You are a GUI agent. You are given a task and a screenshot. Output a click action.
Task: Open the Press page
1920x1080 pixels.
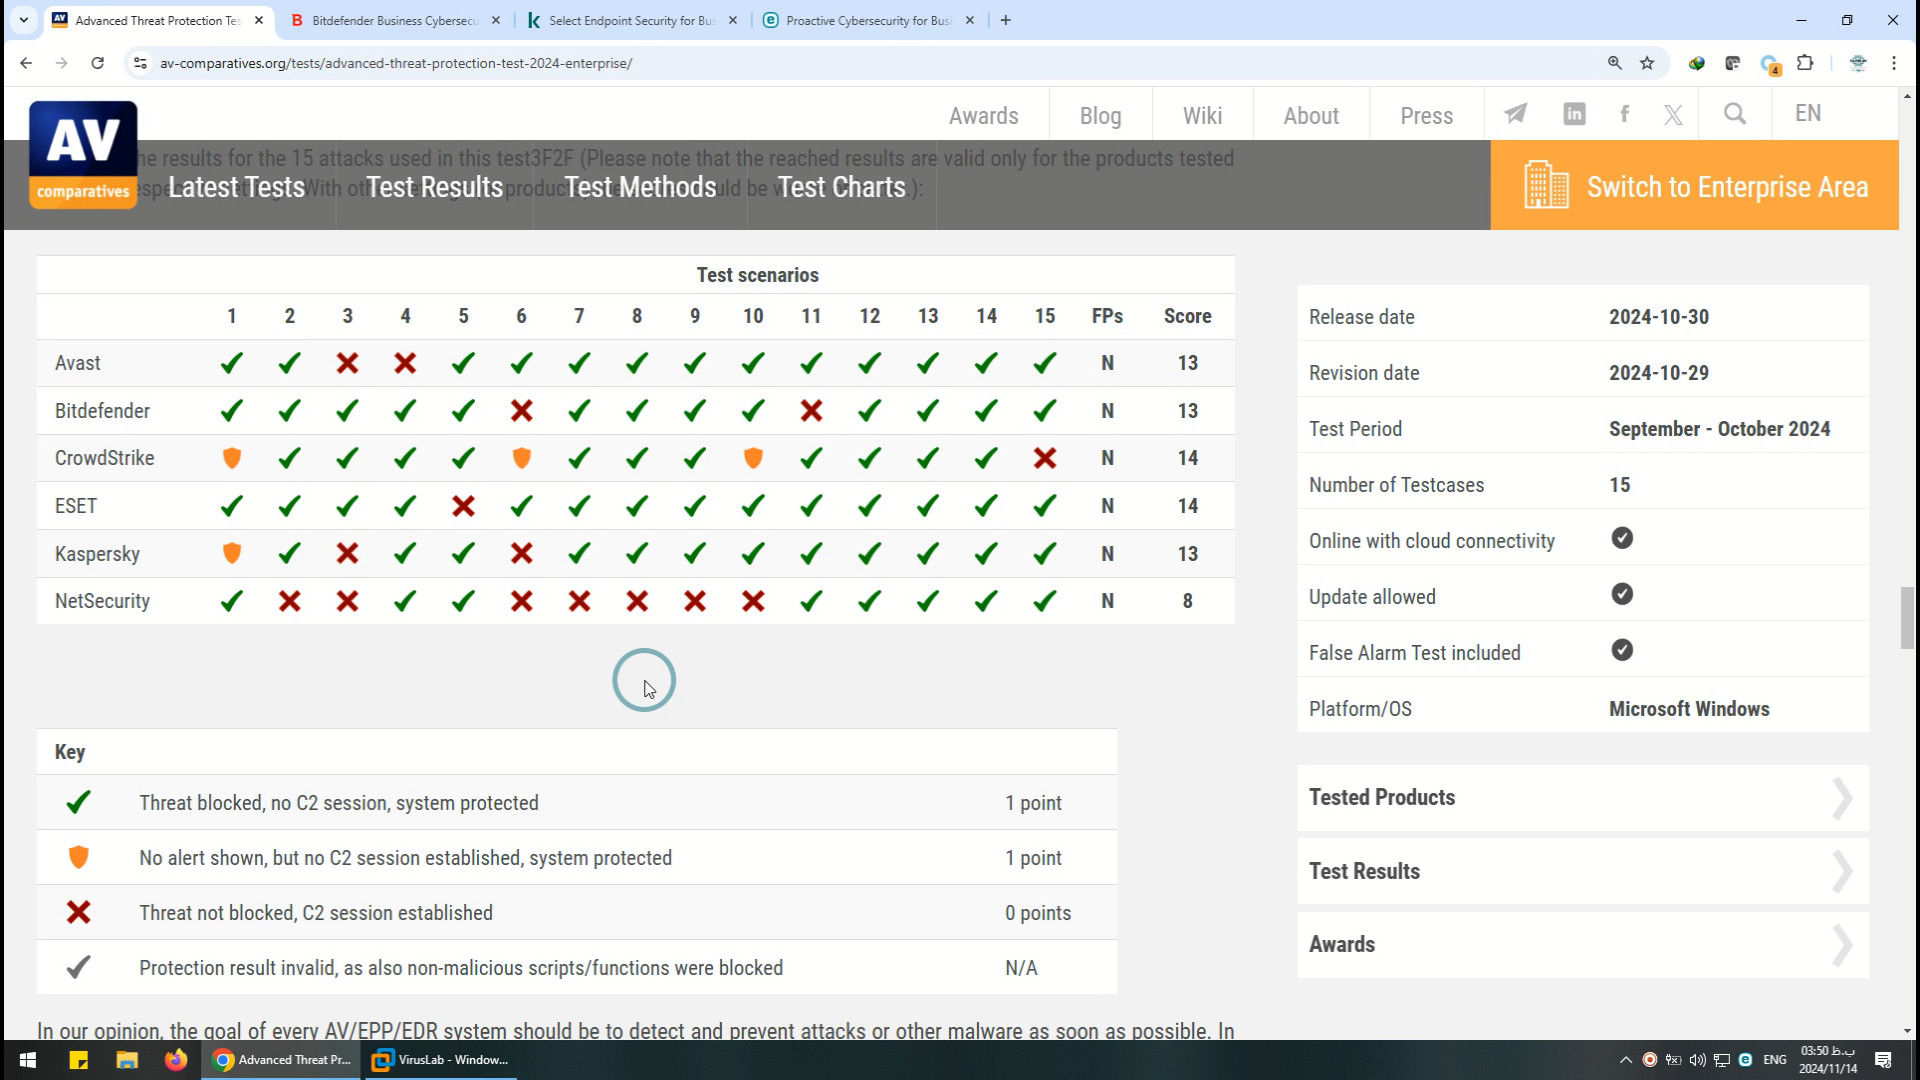[x=1426, y=115]
